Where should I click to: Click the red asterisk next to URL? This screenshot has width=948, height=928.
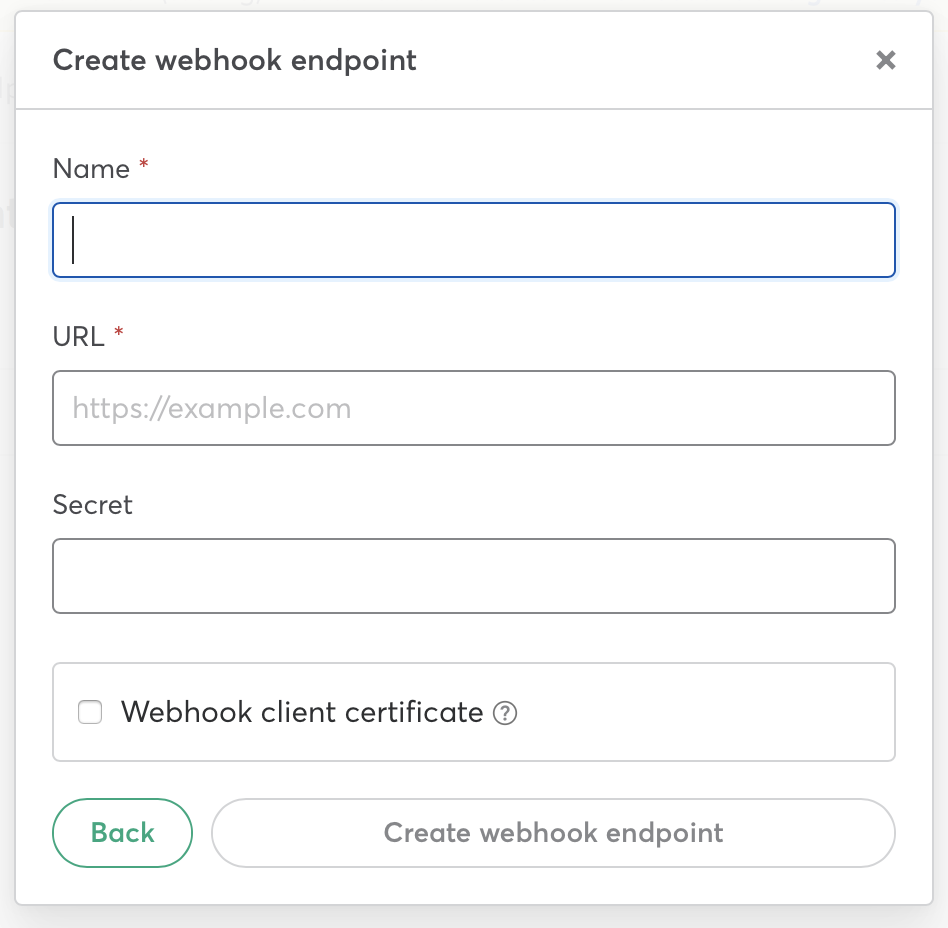pos(119,335)
